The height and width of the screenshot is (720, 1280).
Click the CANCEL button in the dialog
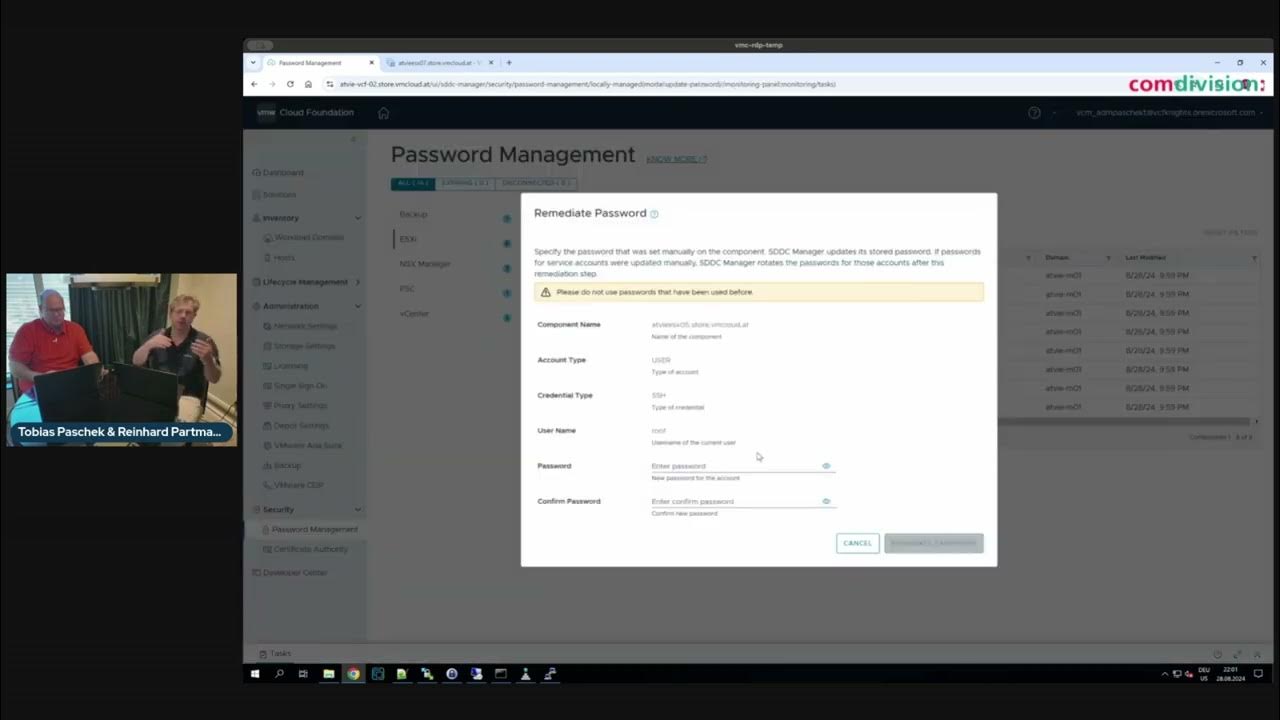tap(858, 543)
